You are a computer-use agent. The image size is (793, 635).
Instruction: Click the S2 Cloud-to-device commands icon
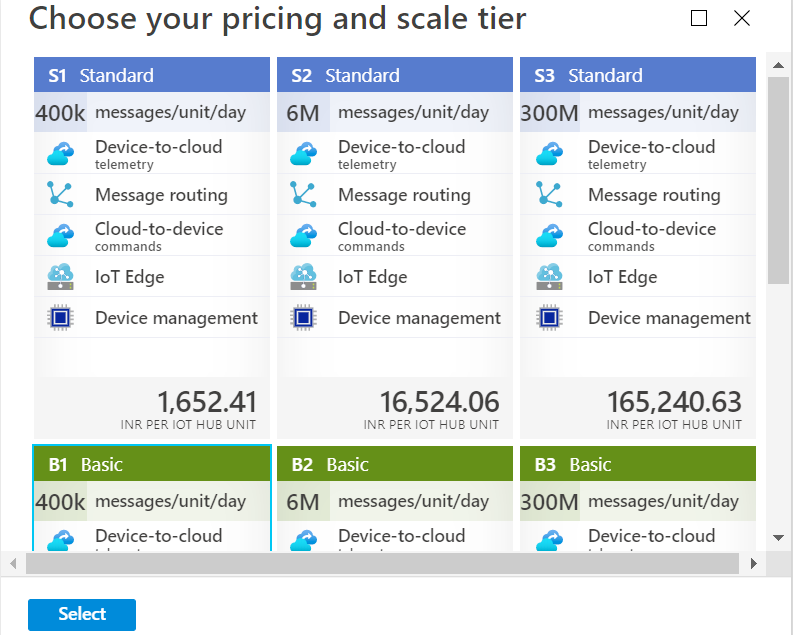303,236
